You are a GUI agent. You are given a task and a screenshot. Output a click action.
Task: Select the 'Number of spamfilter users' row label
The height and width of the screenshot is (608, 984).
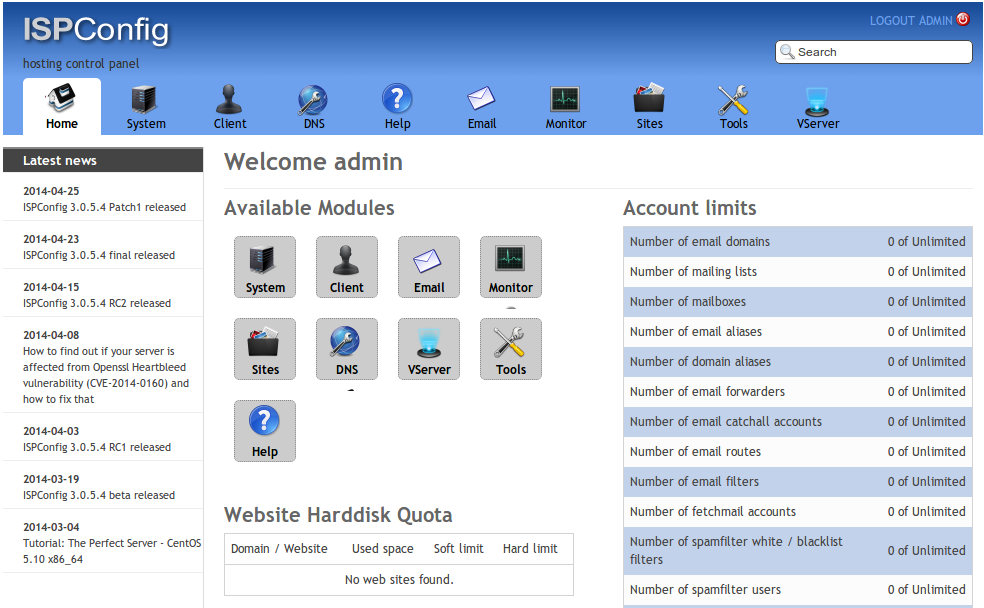705,590
